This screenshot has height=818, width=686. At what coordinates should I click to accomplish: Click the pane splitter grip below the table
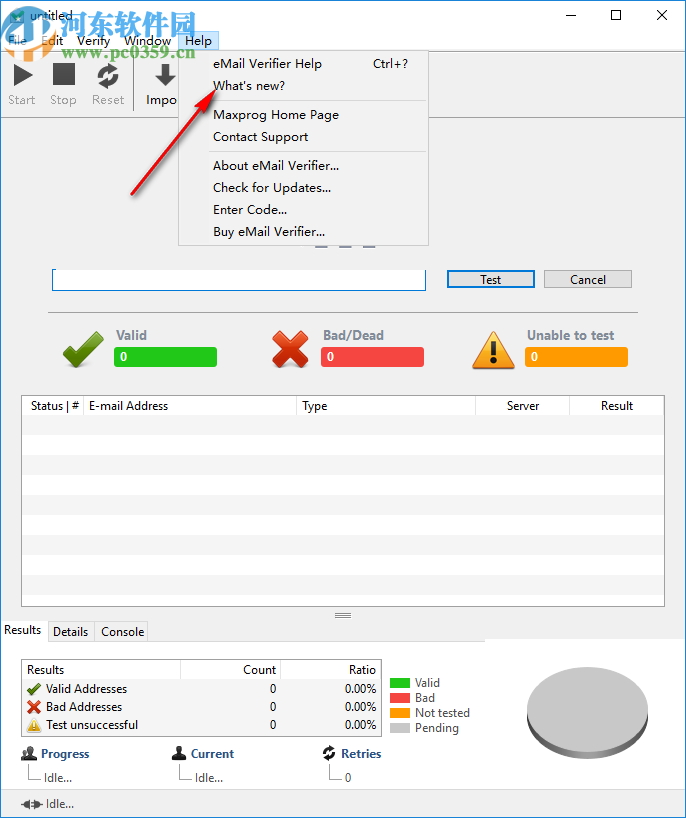point(343,616)
